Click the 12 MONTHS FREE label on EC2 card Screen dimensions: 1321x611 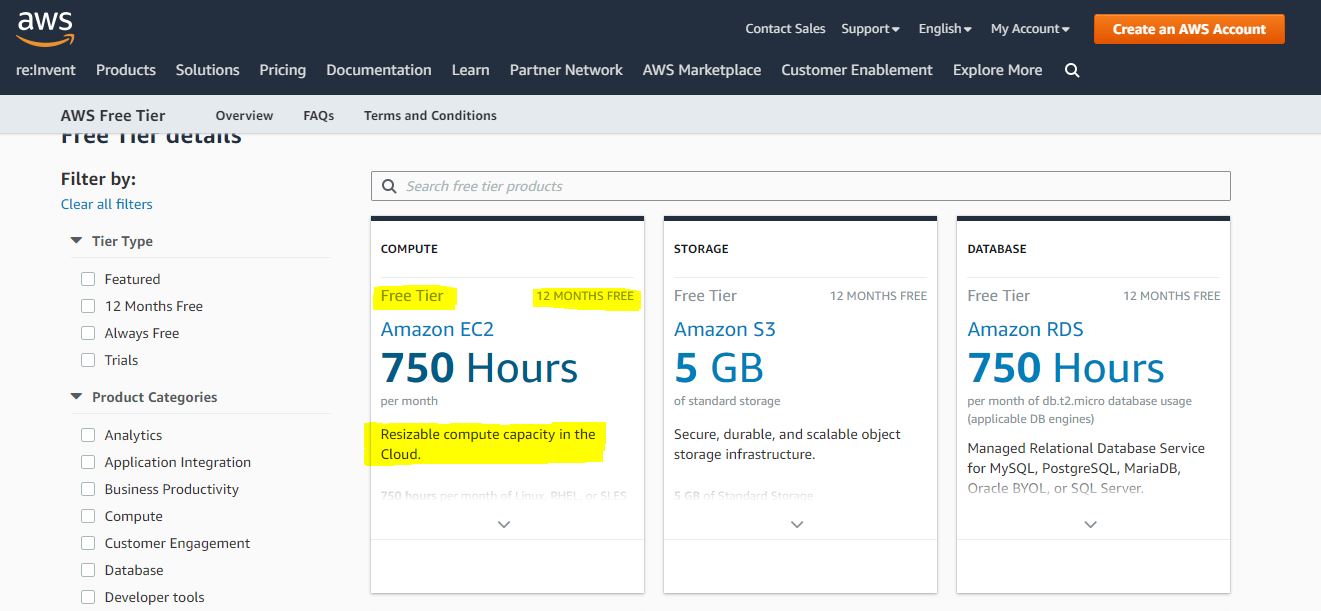pyautogui.click(x=585, y=296)
